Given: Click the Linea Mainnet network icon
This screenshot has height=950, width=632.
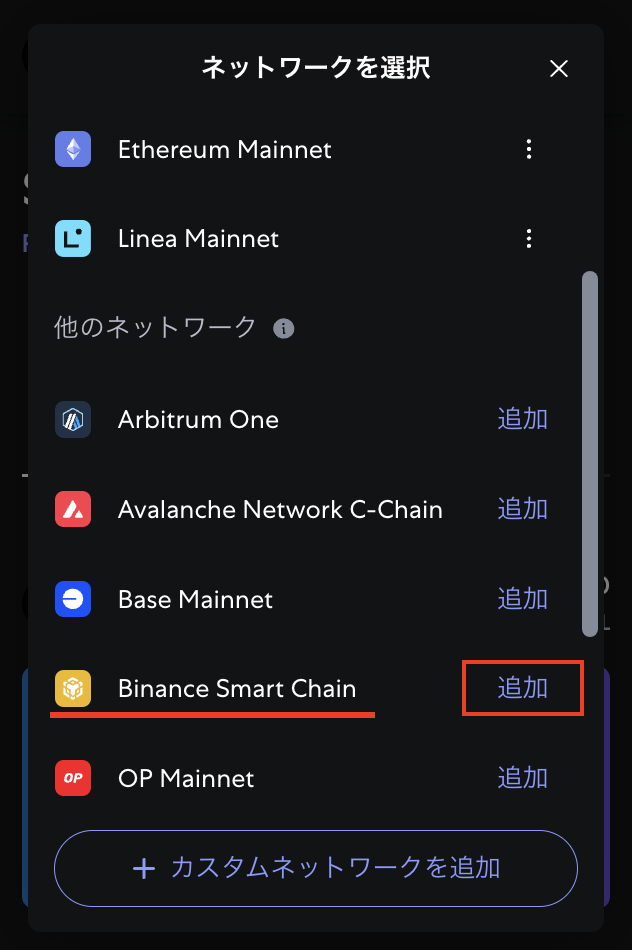Looking at the screenshot, I should point(73,239).
